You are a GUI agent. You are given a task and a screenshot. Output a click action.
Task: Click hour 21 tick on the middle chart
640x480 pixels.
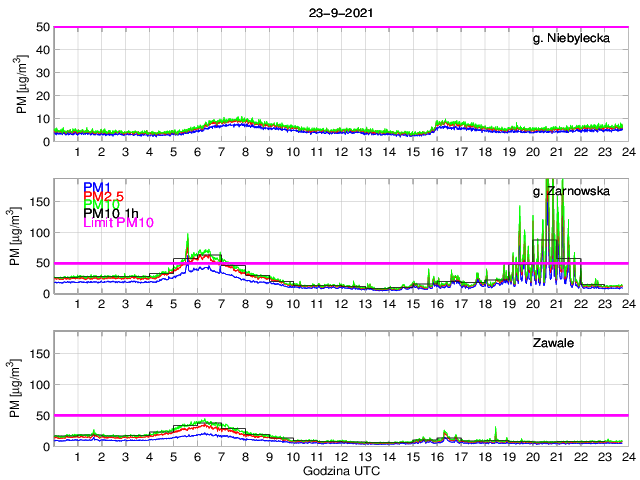tap(556, 303)
